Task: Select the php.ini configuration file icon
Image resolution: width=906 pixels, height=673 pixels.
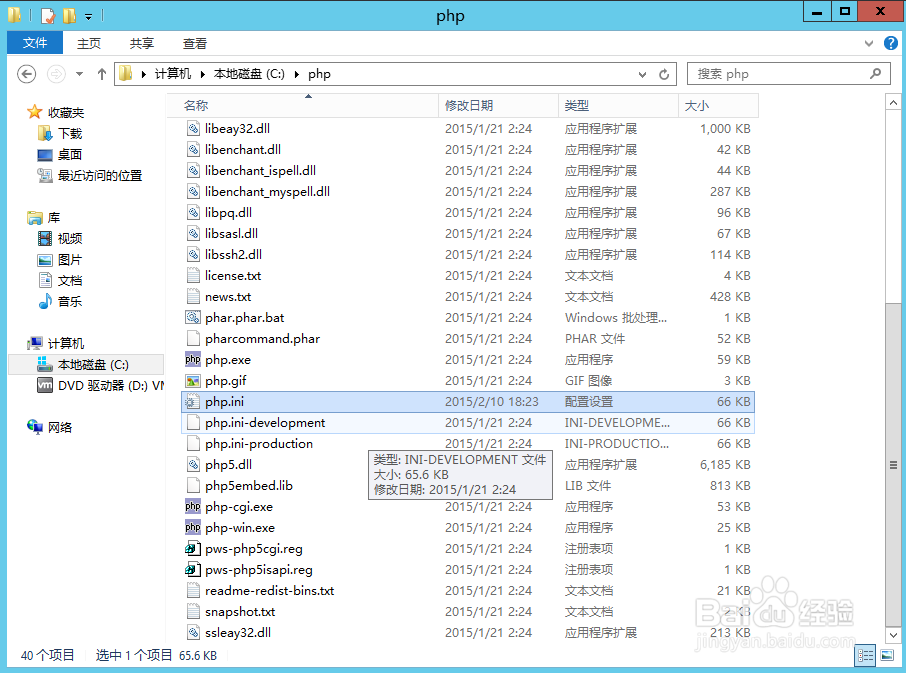Action: pos(193,401)
